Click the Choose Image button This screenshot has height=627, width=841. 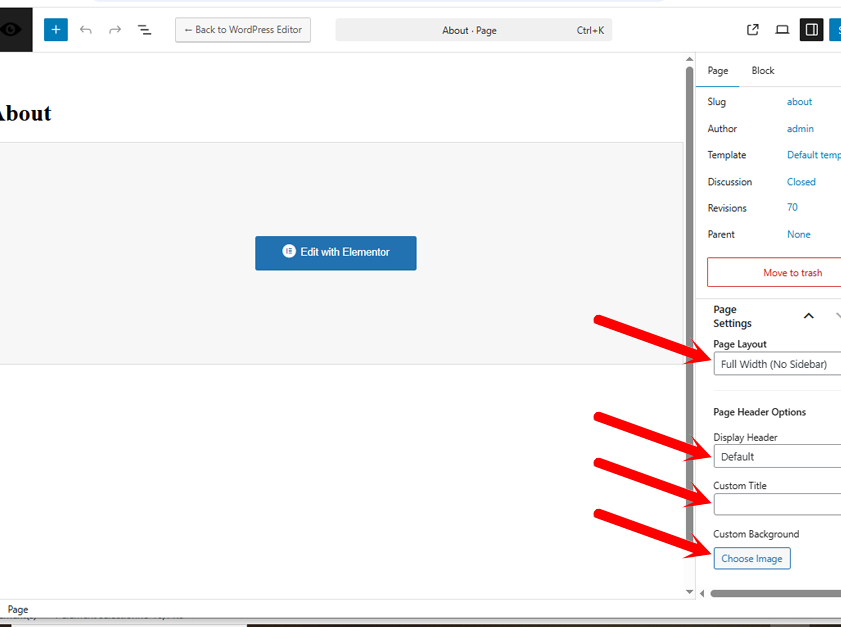[x=752, y=558]
